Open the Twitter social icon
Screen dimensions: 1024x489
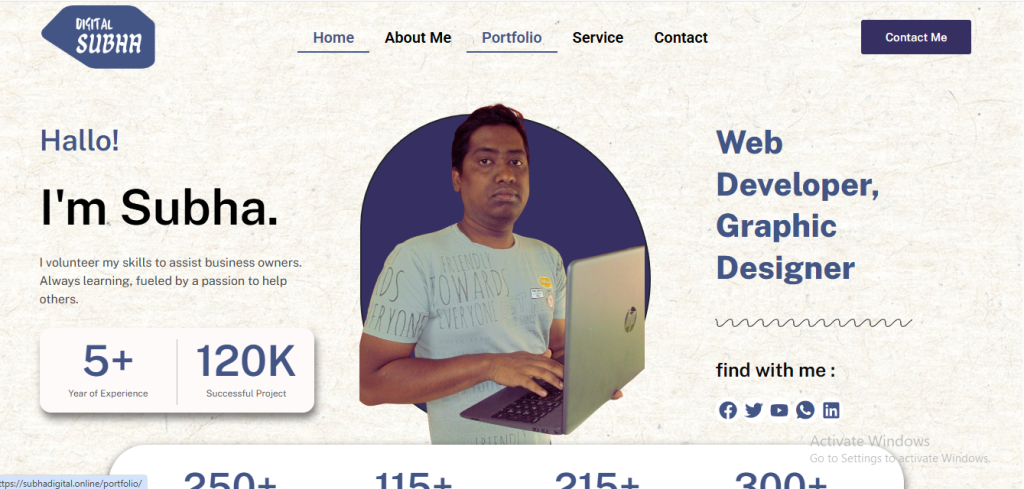[x=754, y=410]
